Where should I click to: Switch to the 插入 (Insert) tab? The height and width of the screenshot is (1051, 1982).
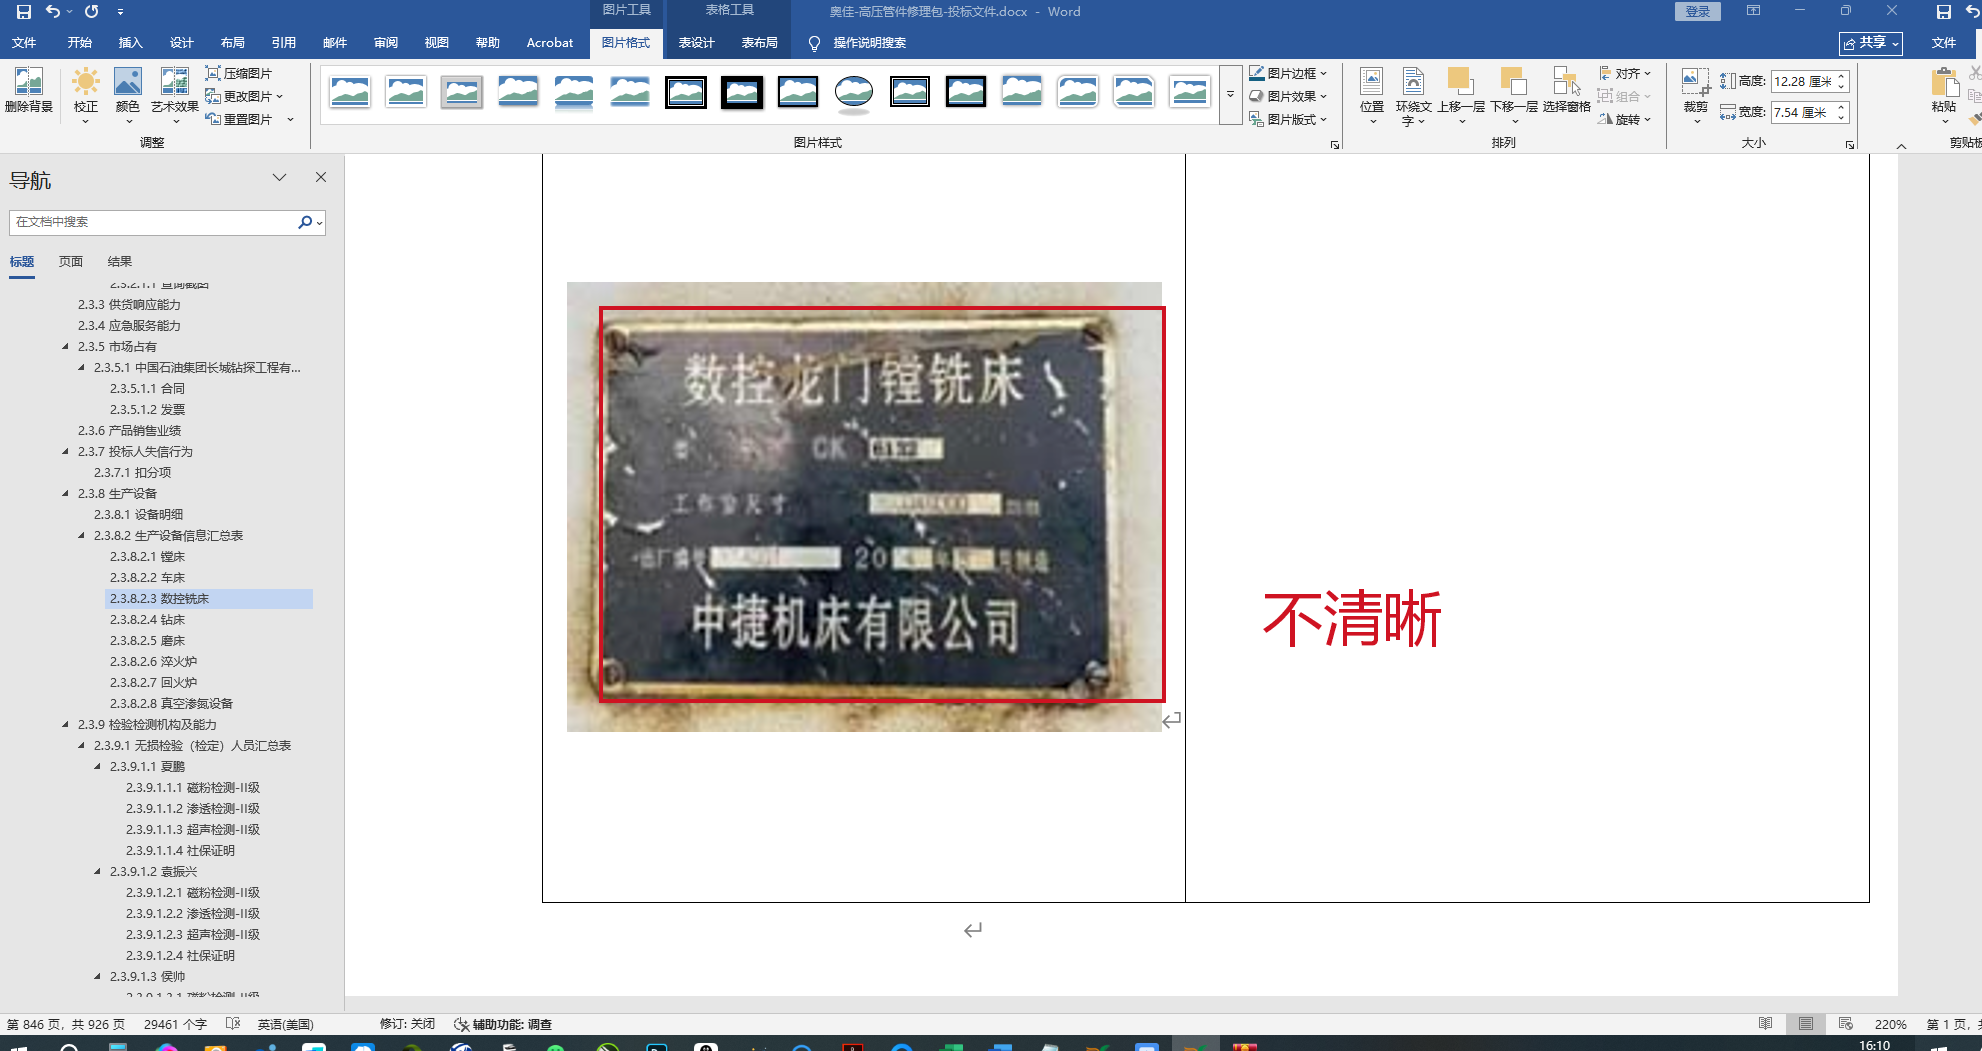[x=131, y=43]
